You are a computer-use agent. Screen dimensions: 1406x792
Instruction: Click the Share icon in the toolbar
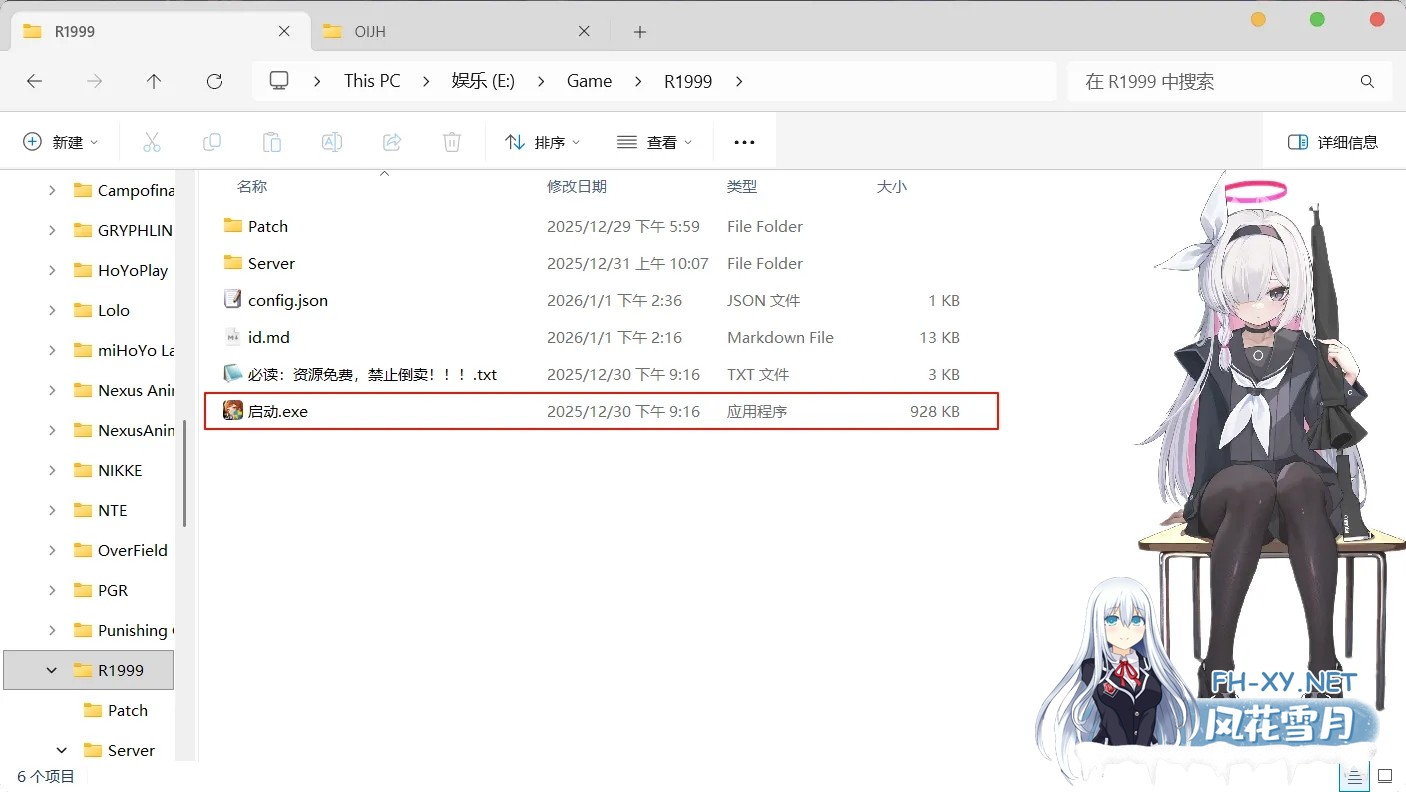tap(391, 141)
